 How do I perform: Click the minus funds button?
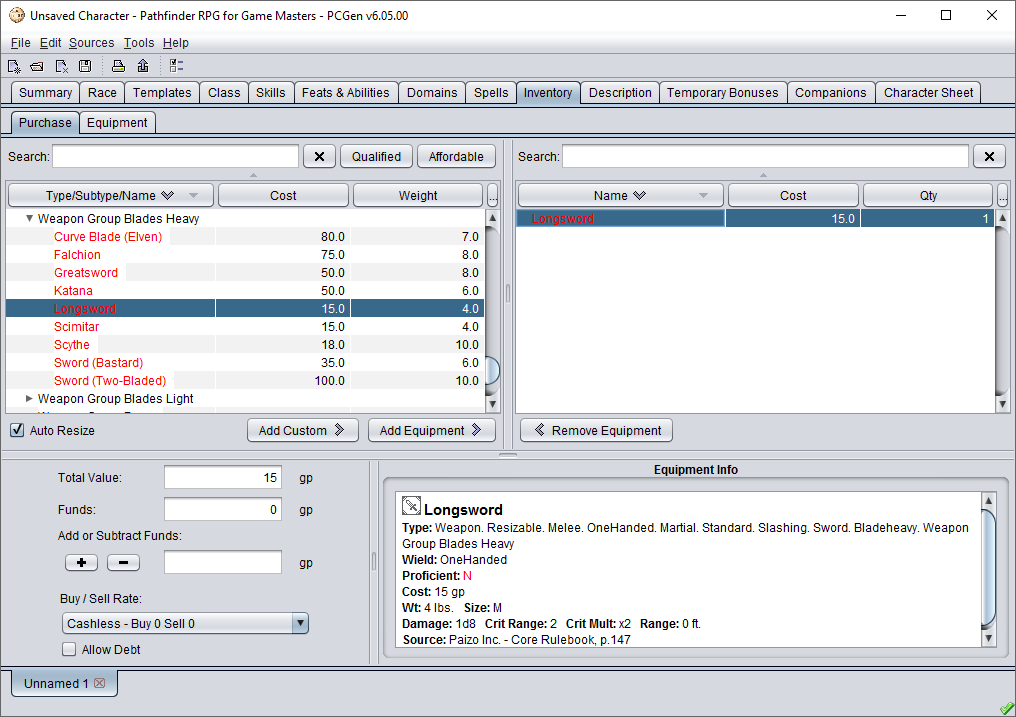click(123, 563)
